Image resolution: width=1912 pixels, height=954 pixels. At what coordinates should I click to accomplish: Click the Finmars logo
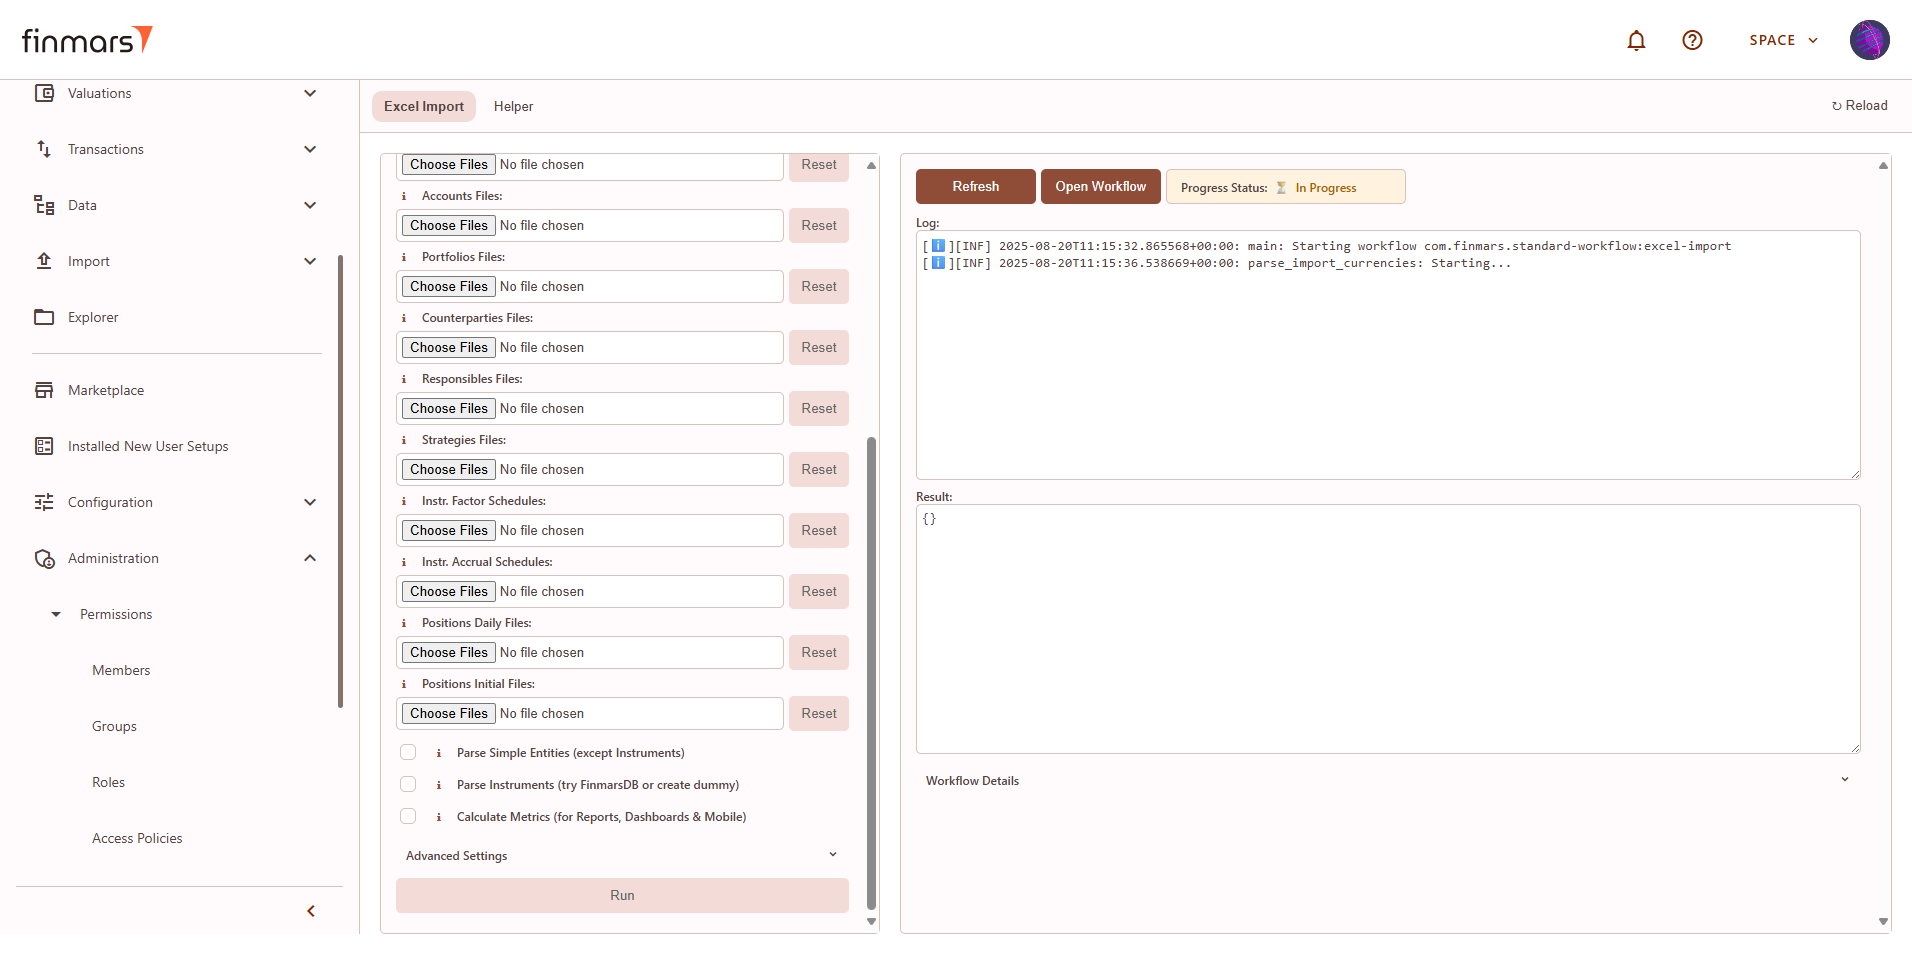click(x=87, y=40)
